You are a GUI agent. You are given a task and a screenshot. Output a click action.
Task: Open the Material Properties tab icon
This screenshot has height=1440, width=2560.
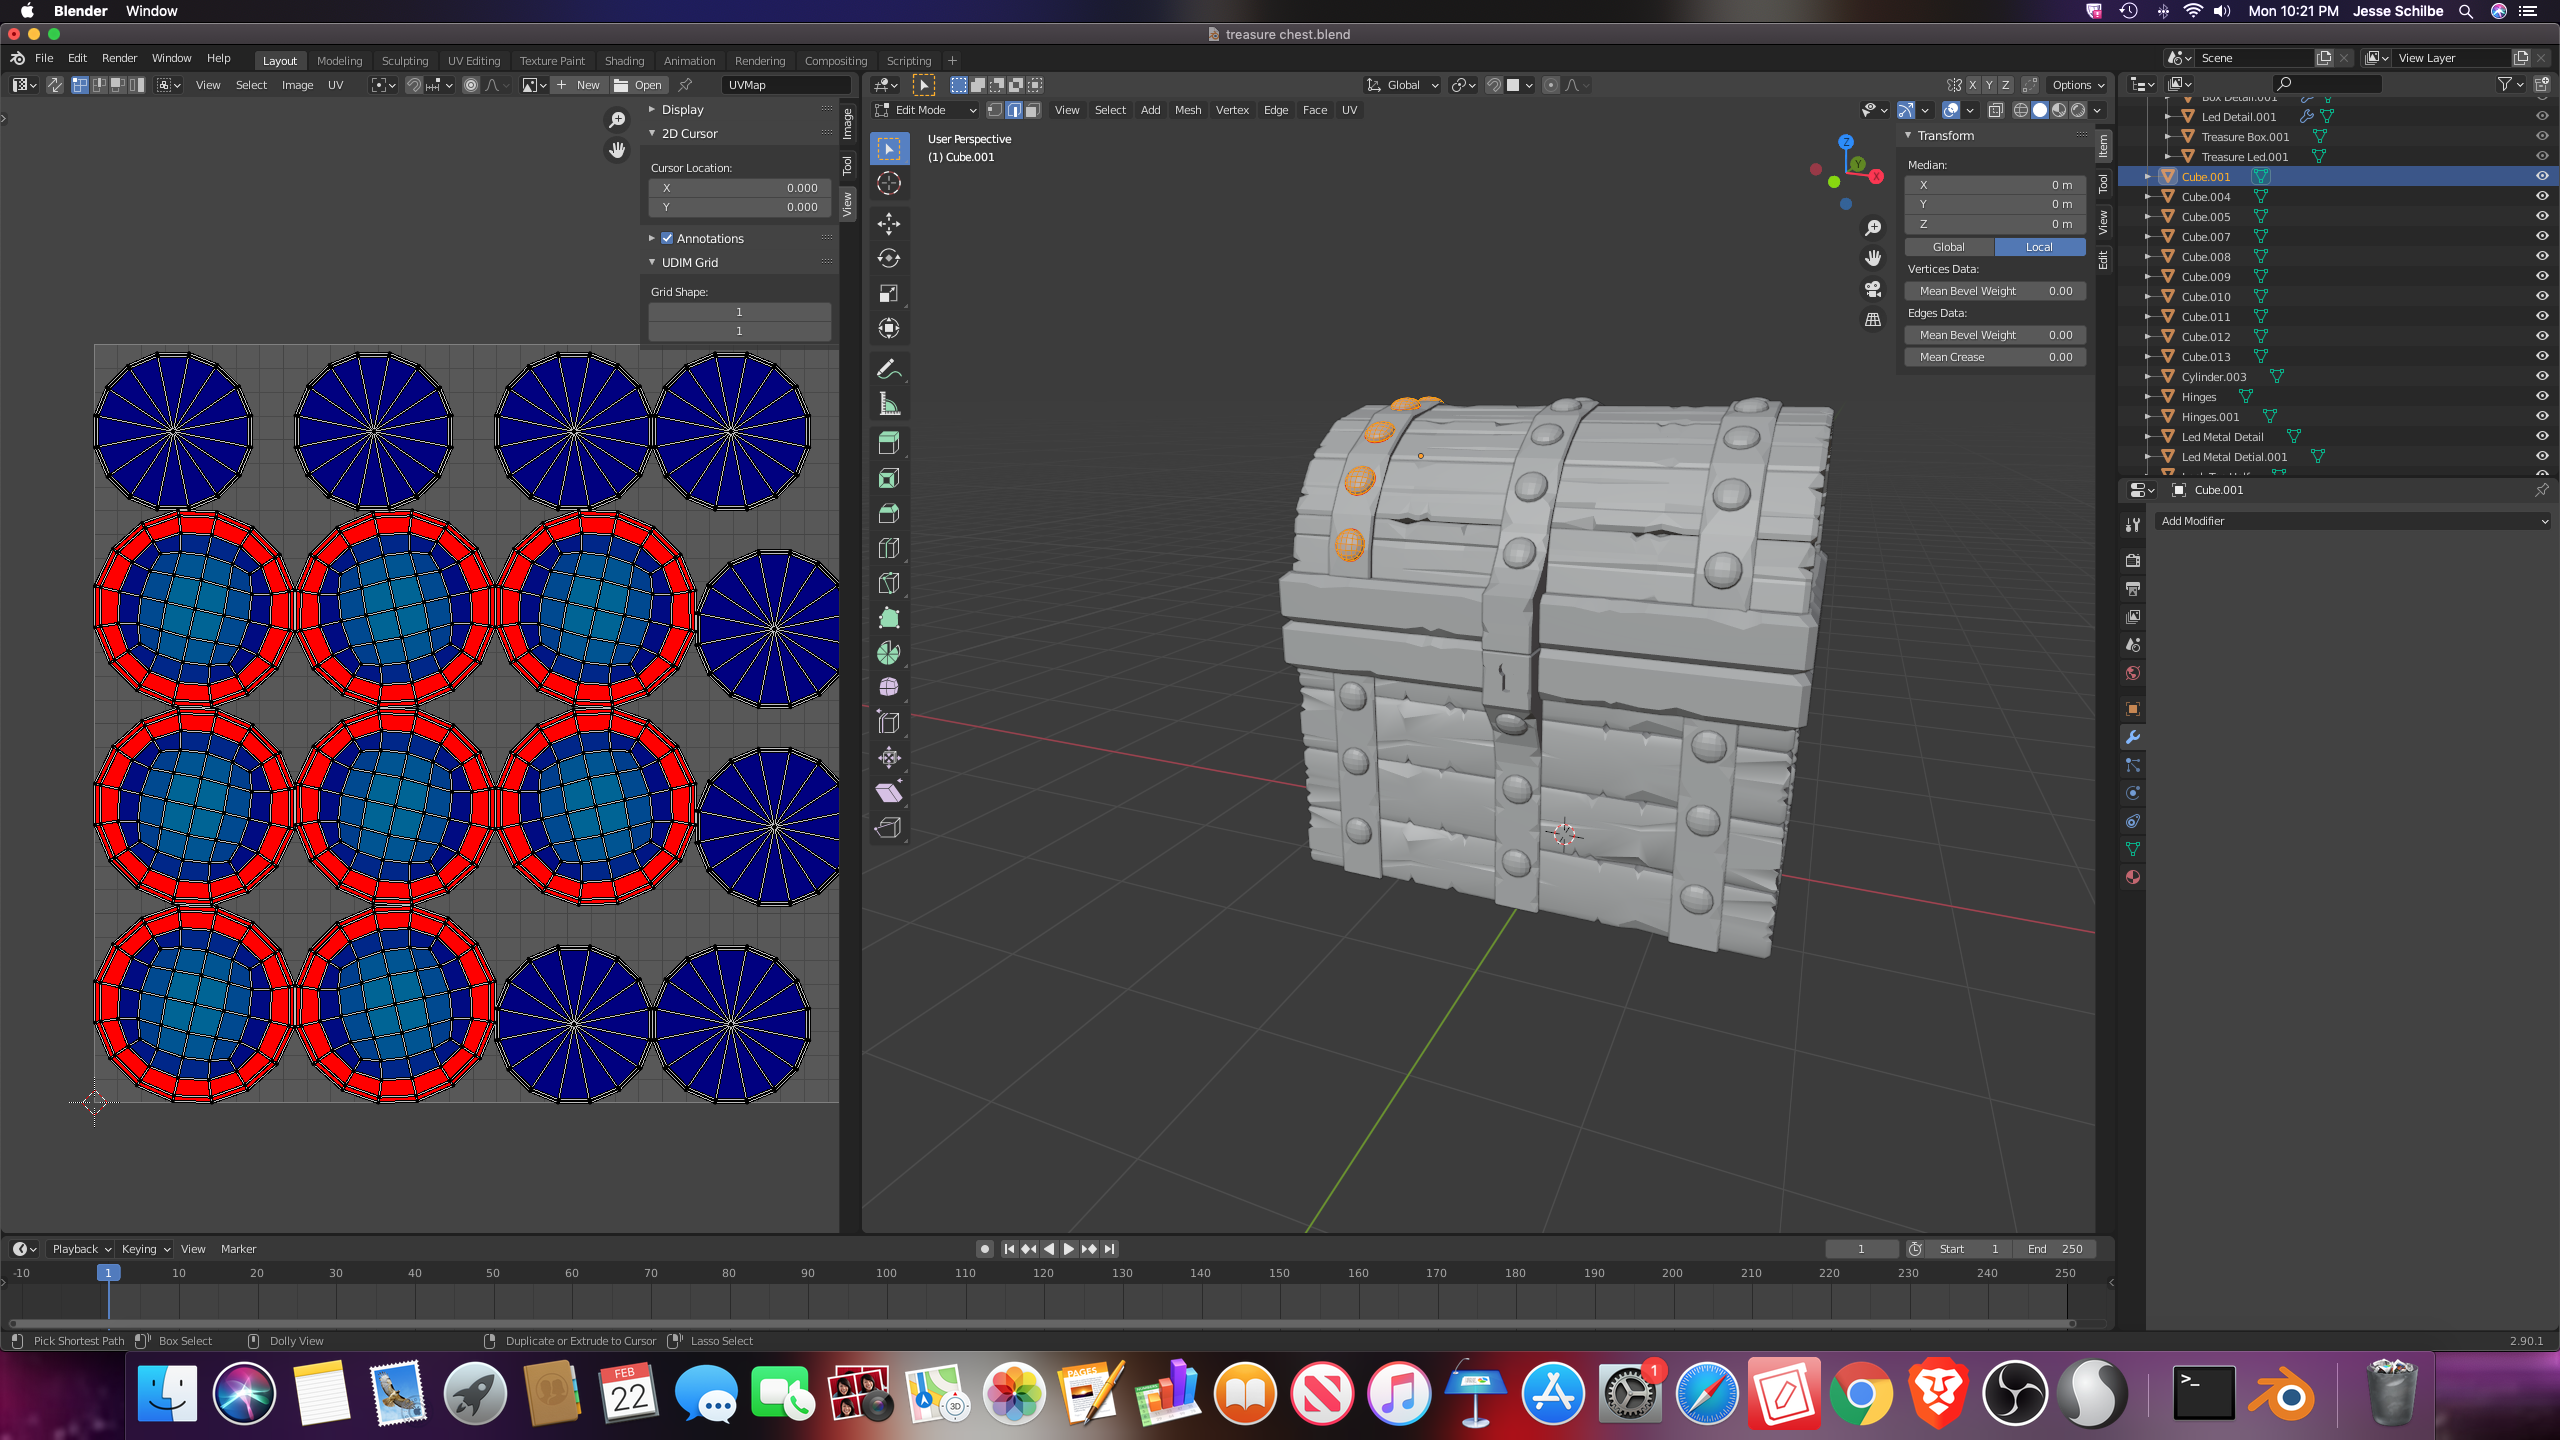point(2132,877)
